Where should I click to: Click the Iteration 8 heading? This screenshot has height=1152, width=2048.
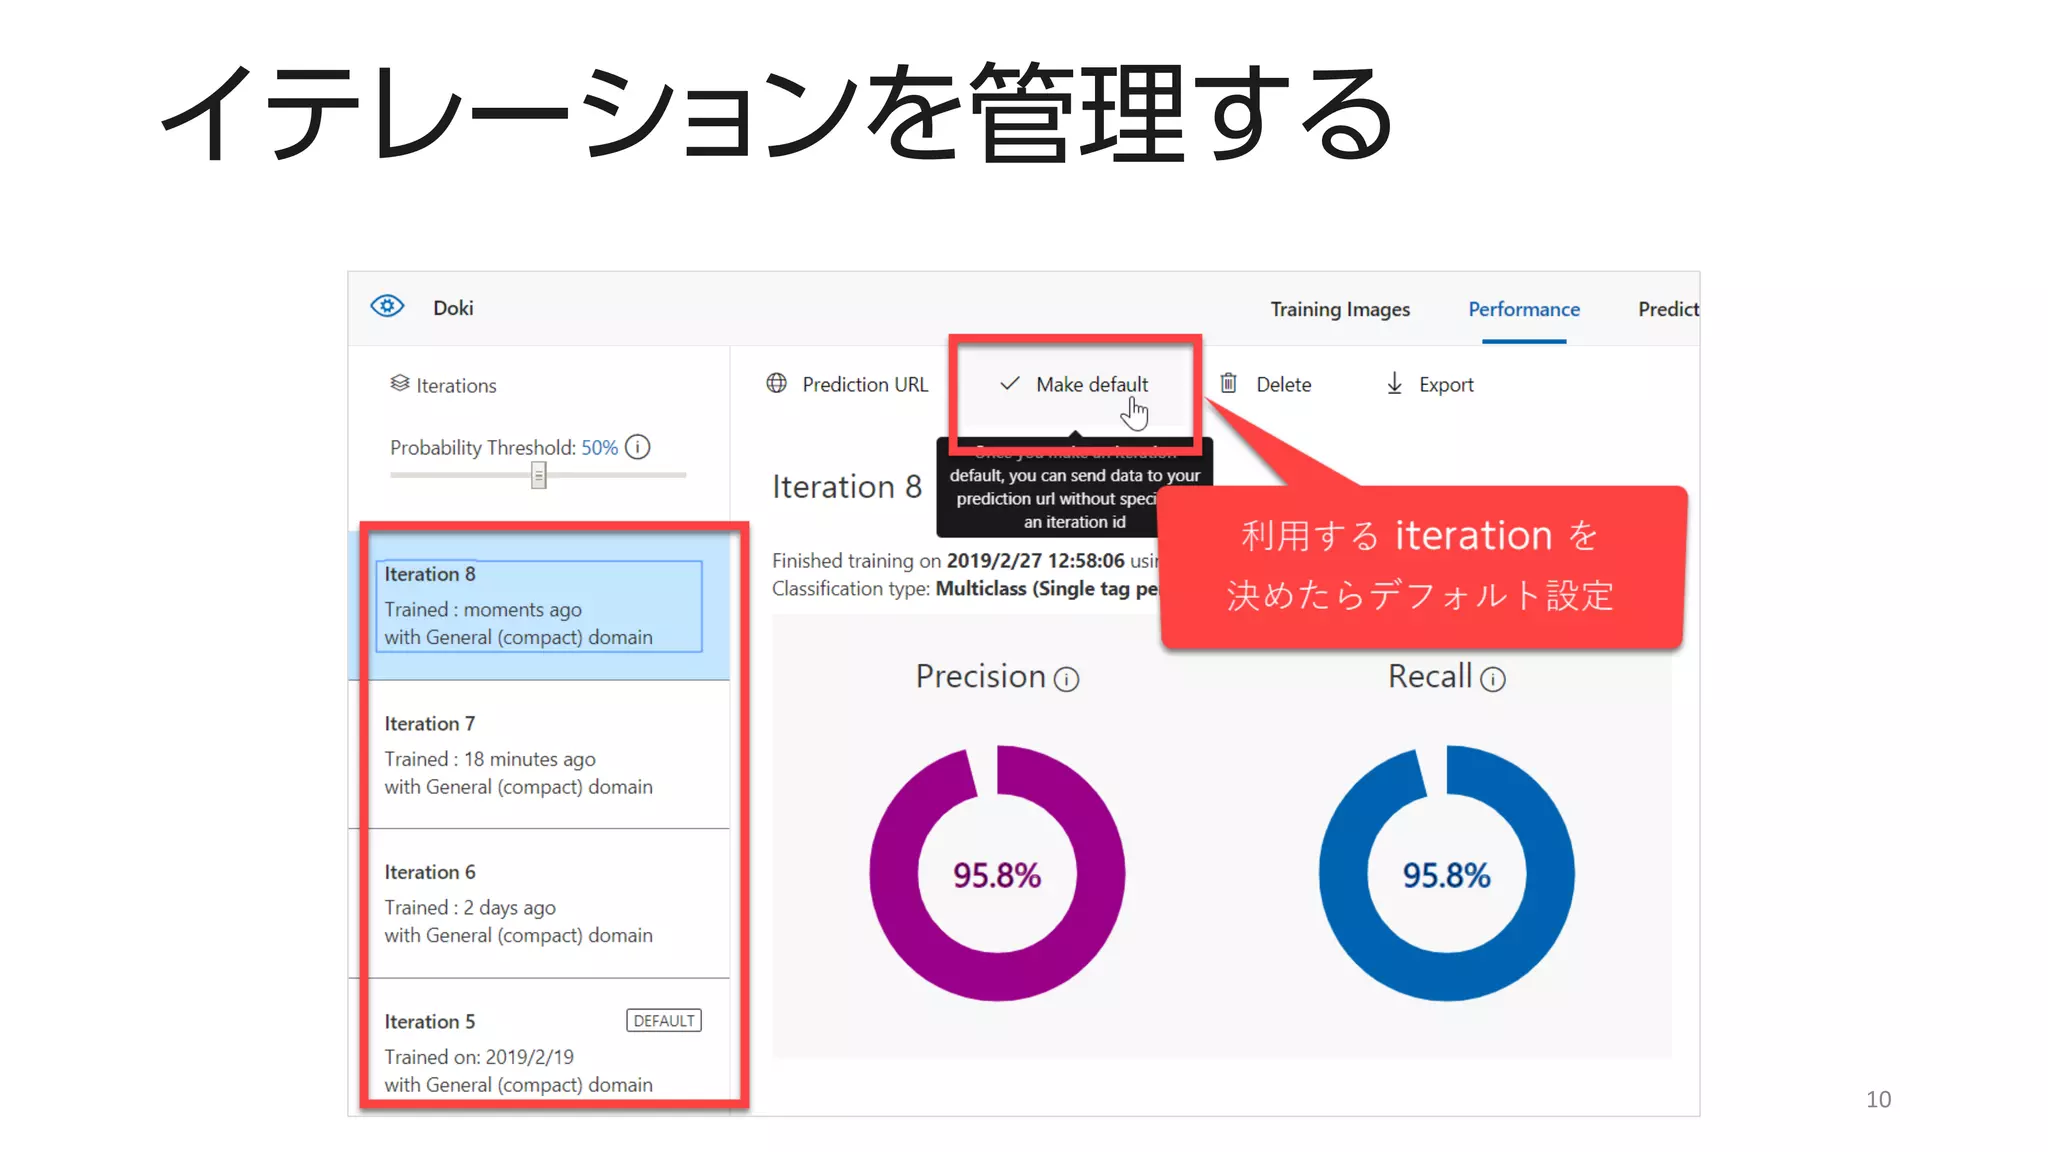pyautogui.click(x=847, y=486)
